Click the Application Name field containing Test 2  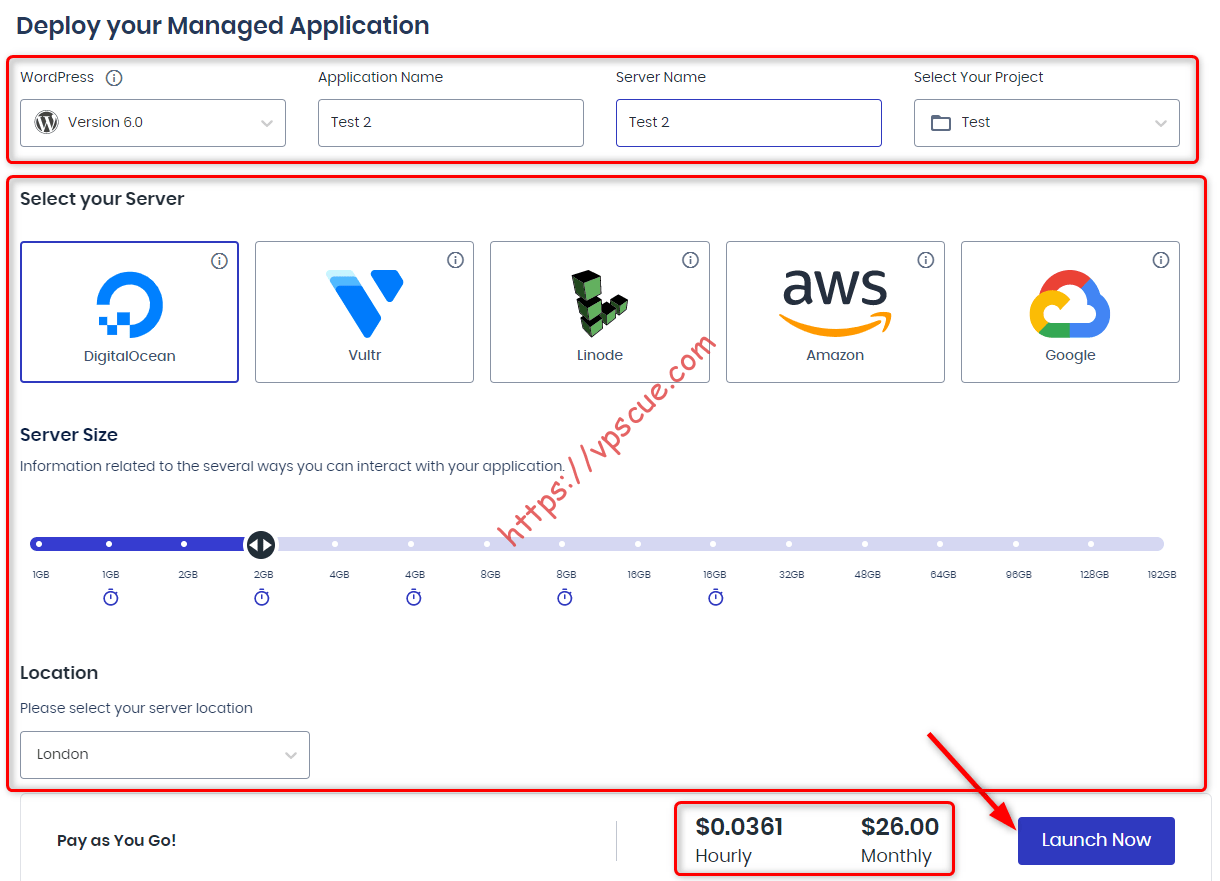[451, 123]
